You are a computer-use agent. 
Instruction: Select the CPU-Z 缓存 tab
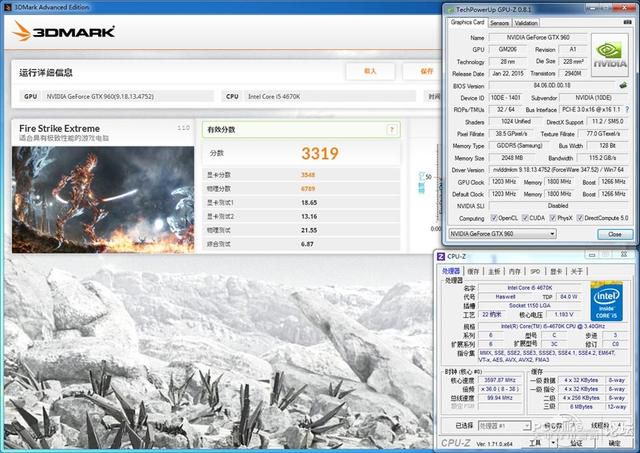pos(473,271)
